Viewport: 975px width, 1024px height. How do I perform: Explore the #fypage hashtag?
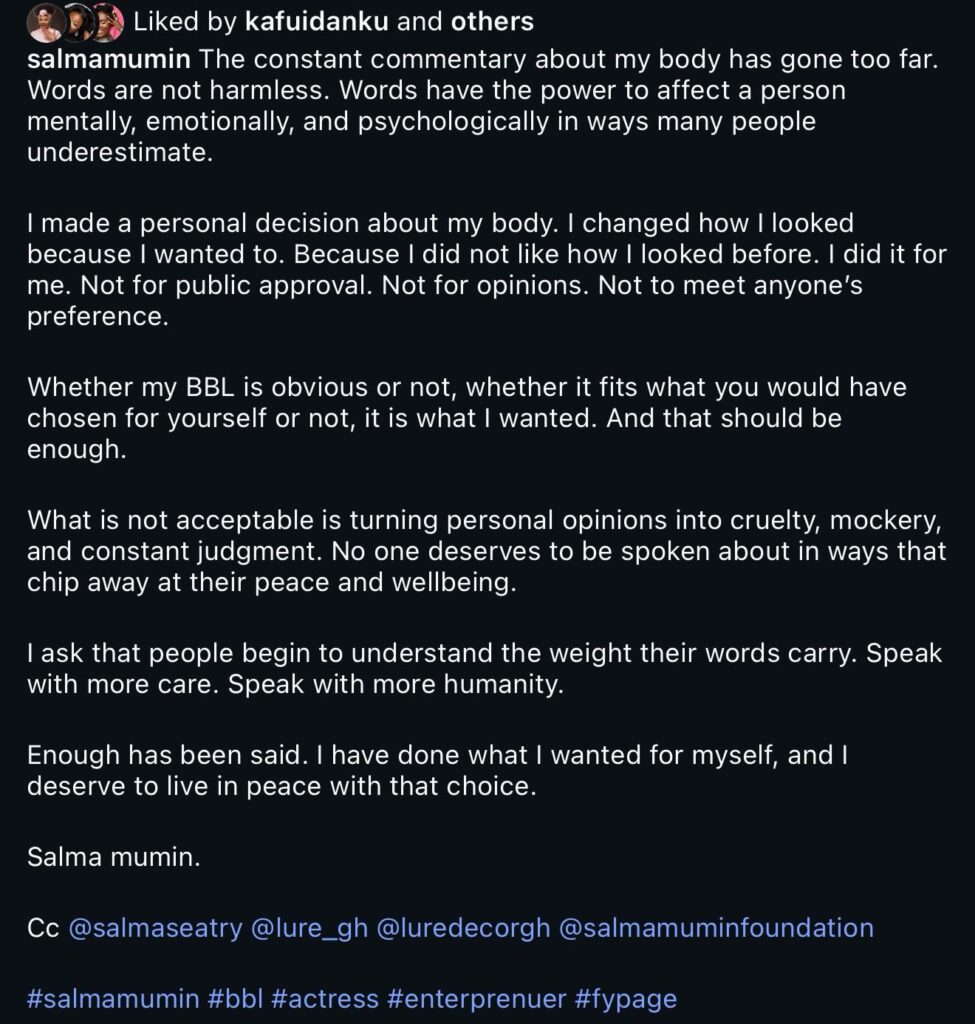click(x=626, y=998)
